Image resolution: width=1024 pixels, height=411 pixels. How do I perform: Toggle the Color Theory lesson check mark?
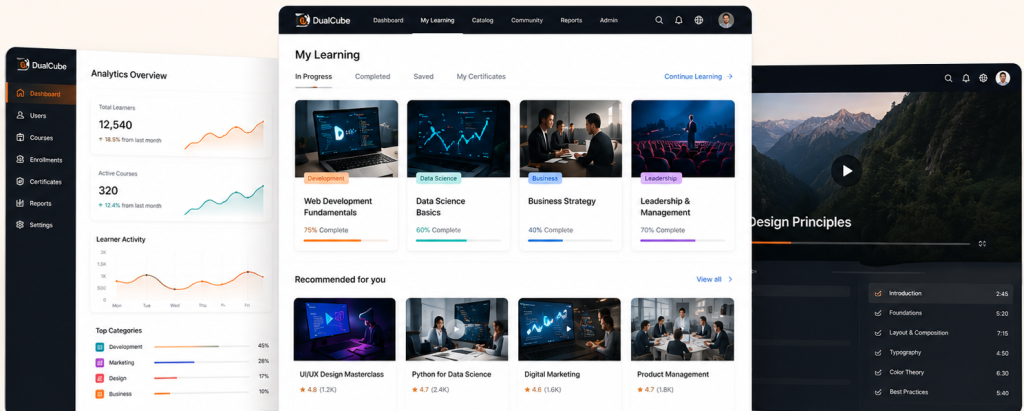878,372
